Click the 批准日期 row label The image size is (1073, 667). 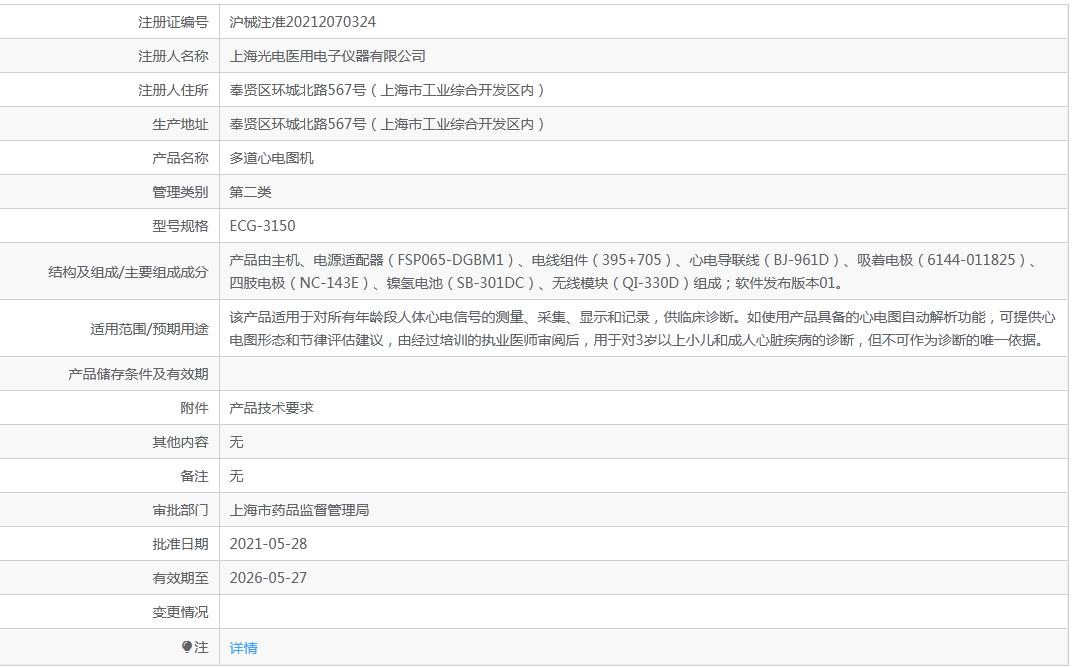[180, 545]
